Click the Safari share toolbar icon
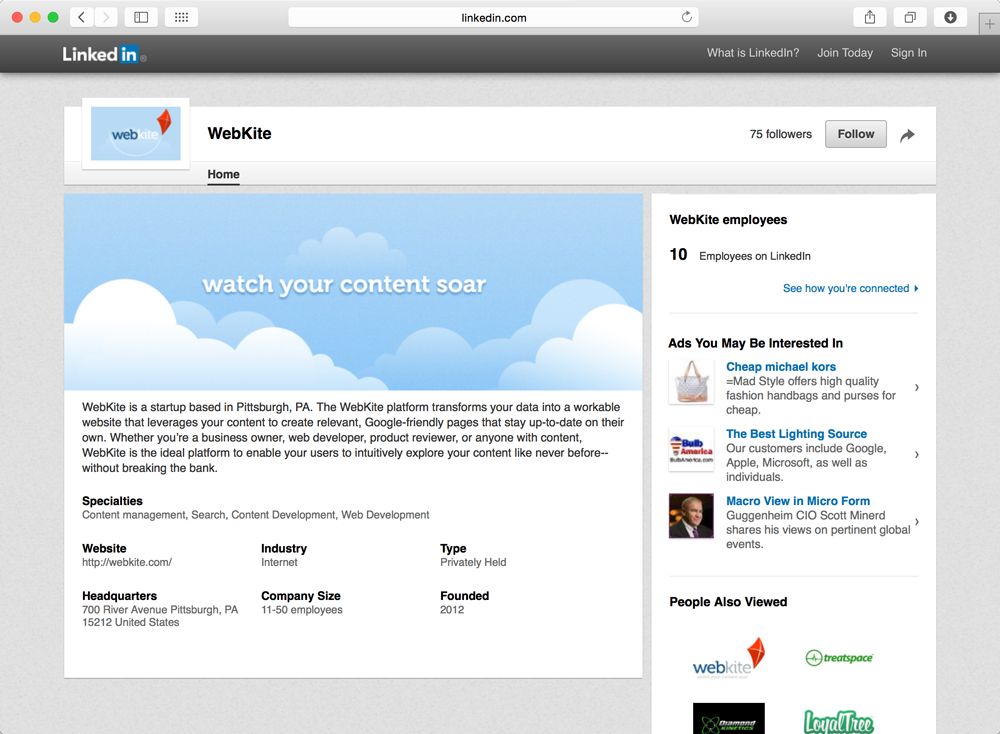1000x734 pixels. pos(869,17)
